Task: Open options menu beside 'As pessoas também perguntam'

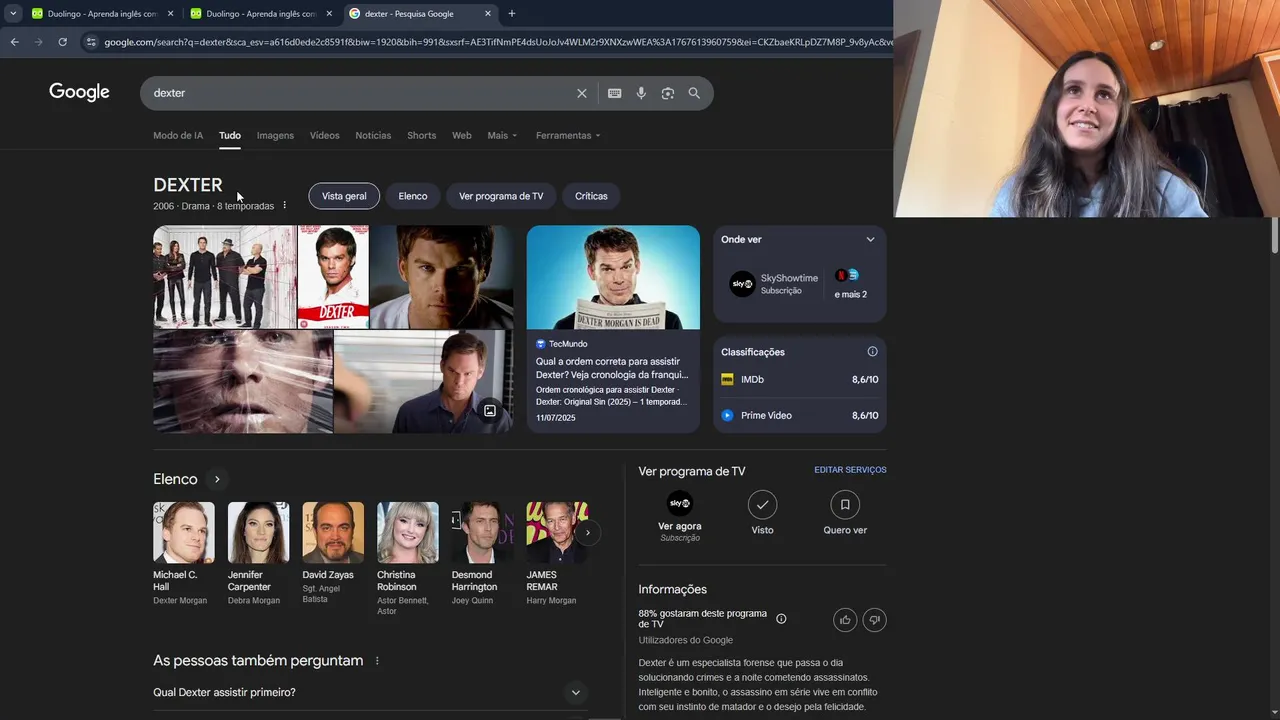Action: tap(377, 660)
